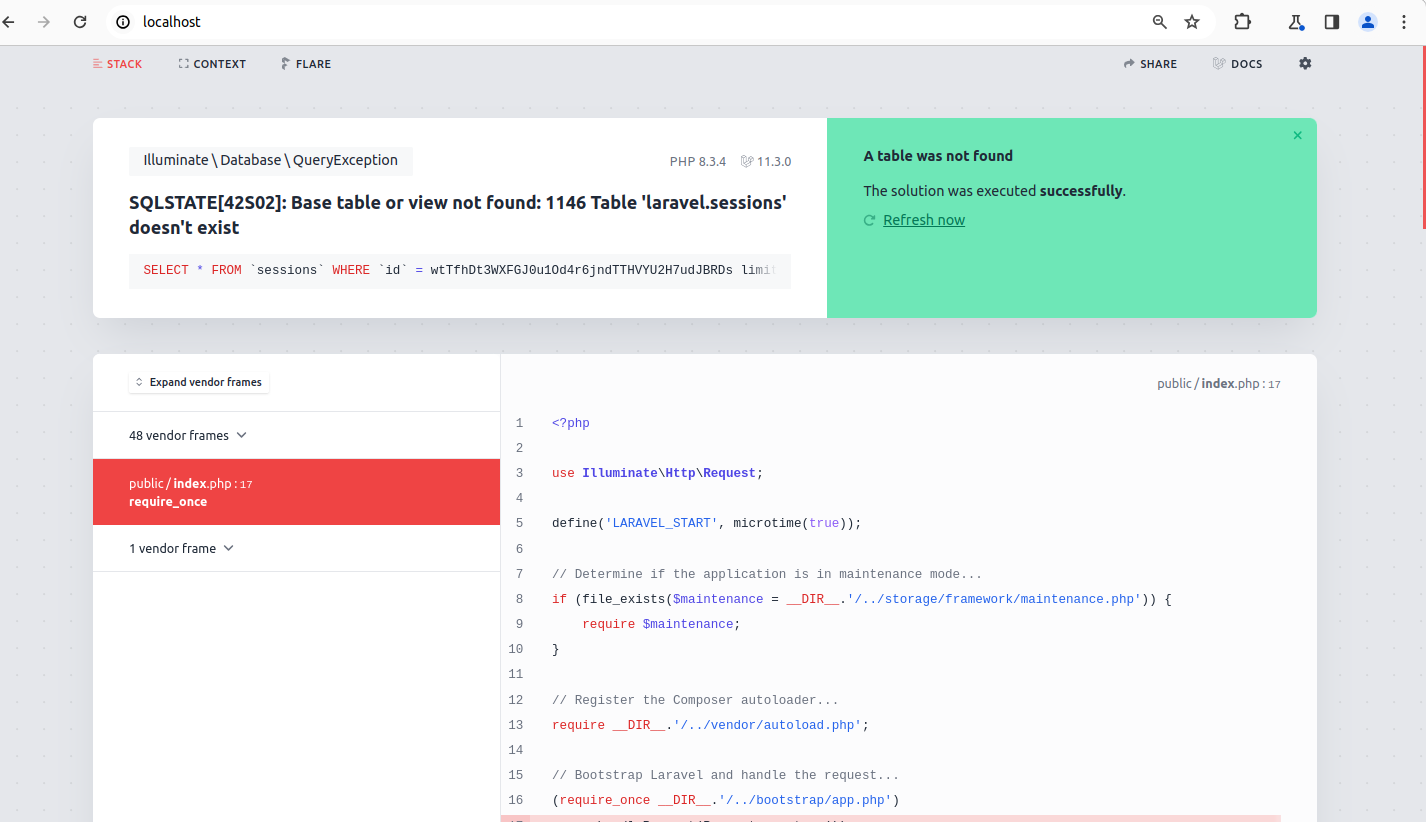Open the SHARE menu

pyautogui.click(x=1151, y=64)
